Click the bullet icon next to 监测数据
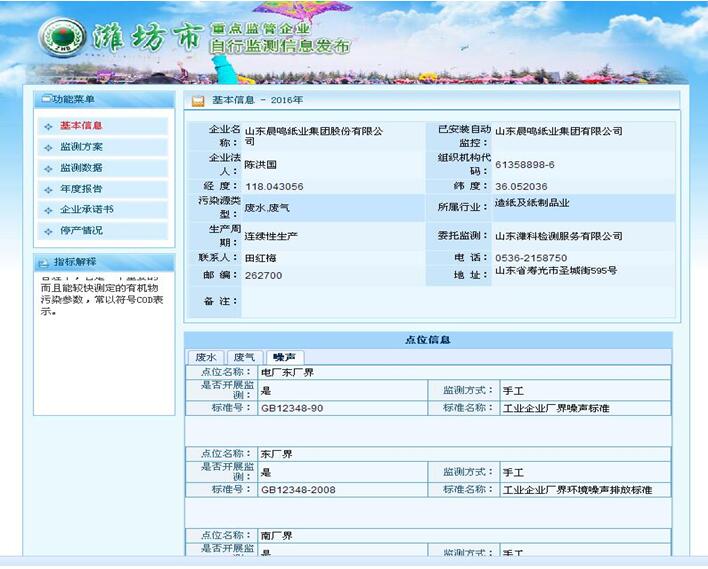 coord(48,168)
